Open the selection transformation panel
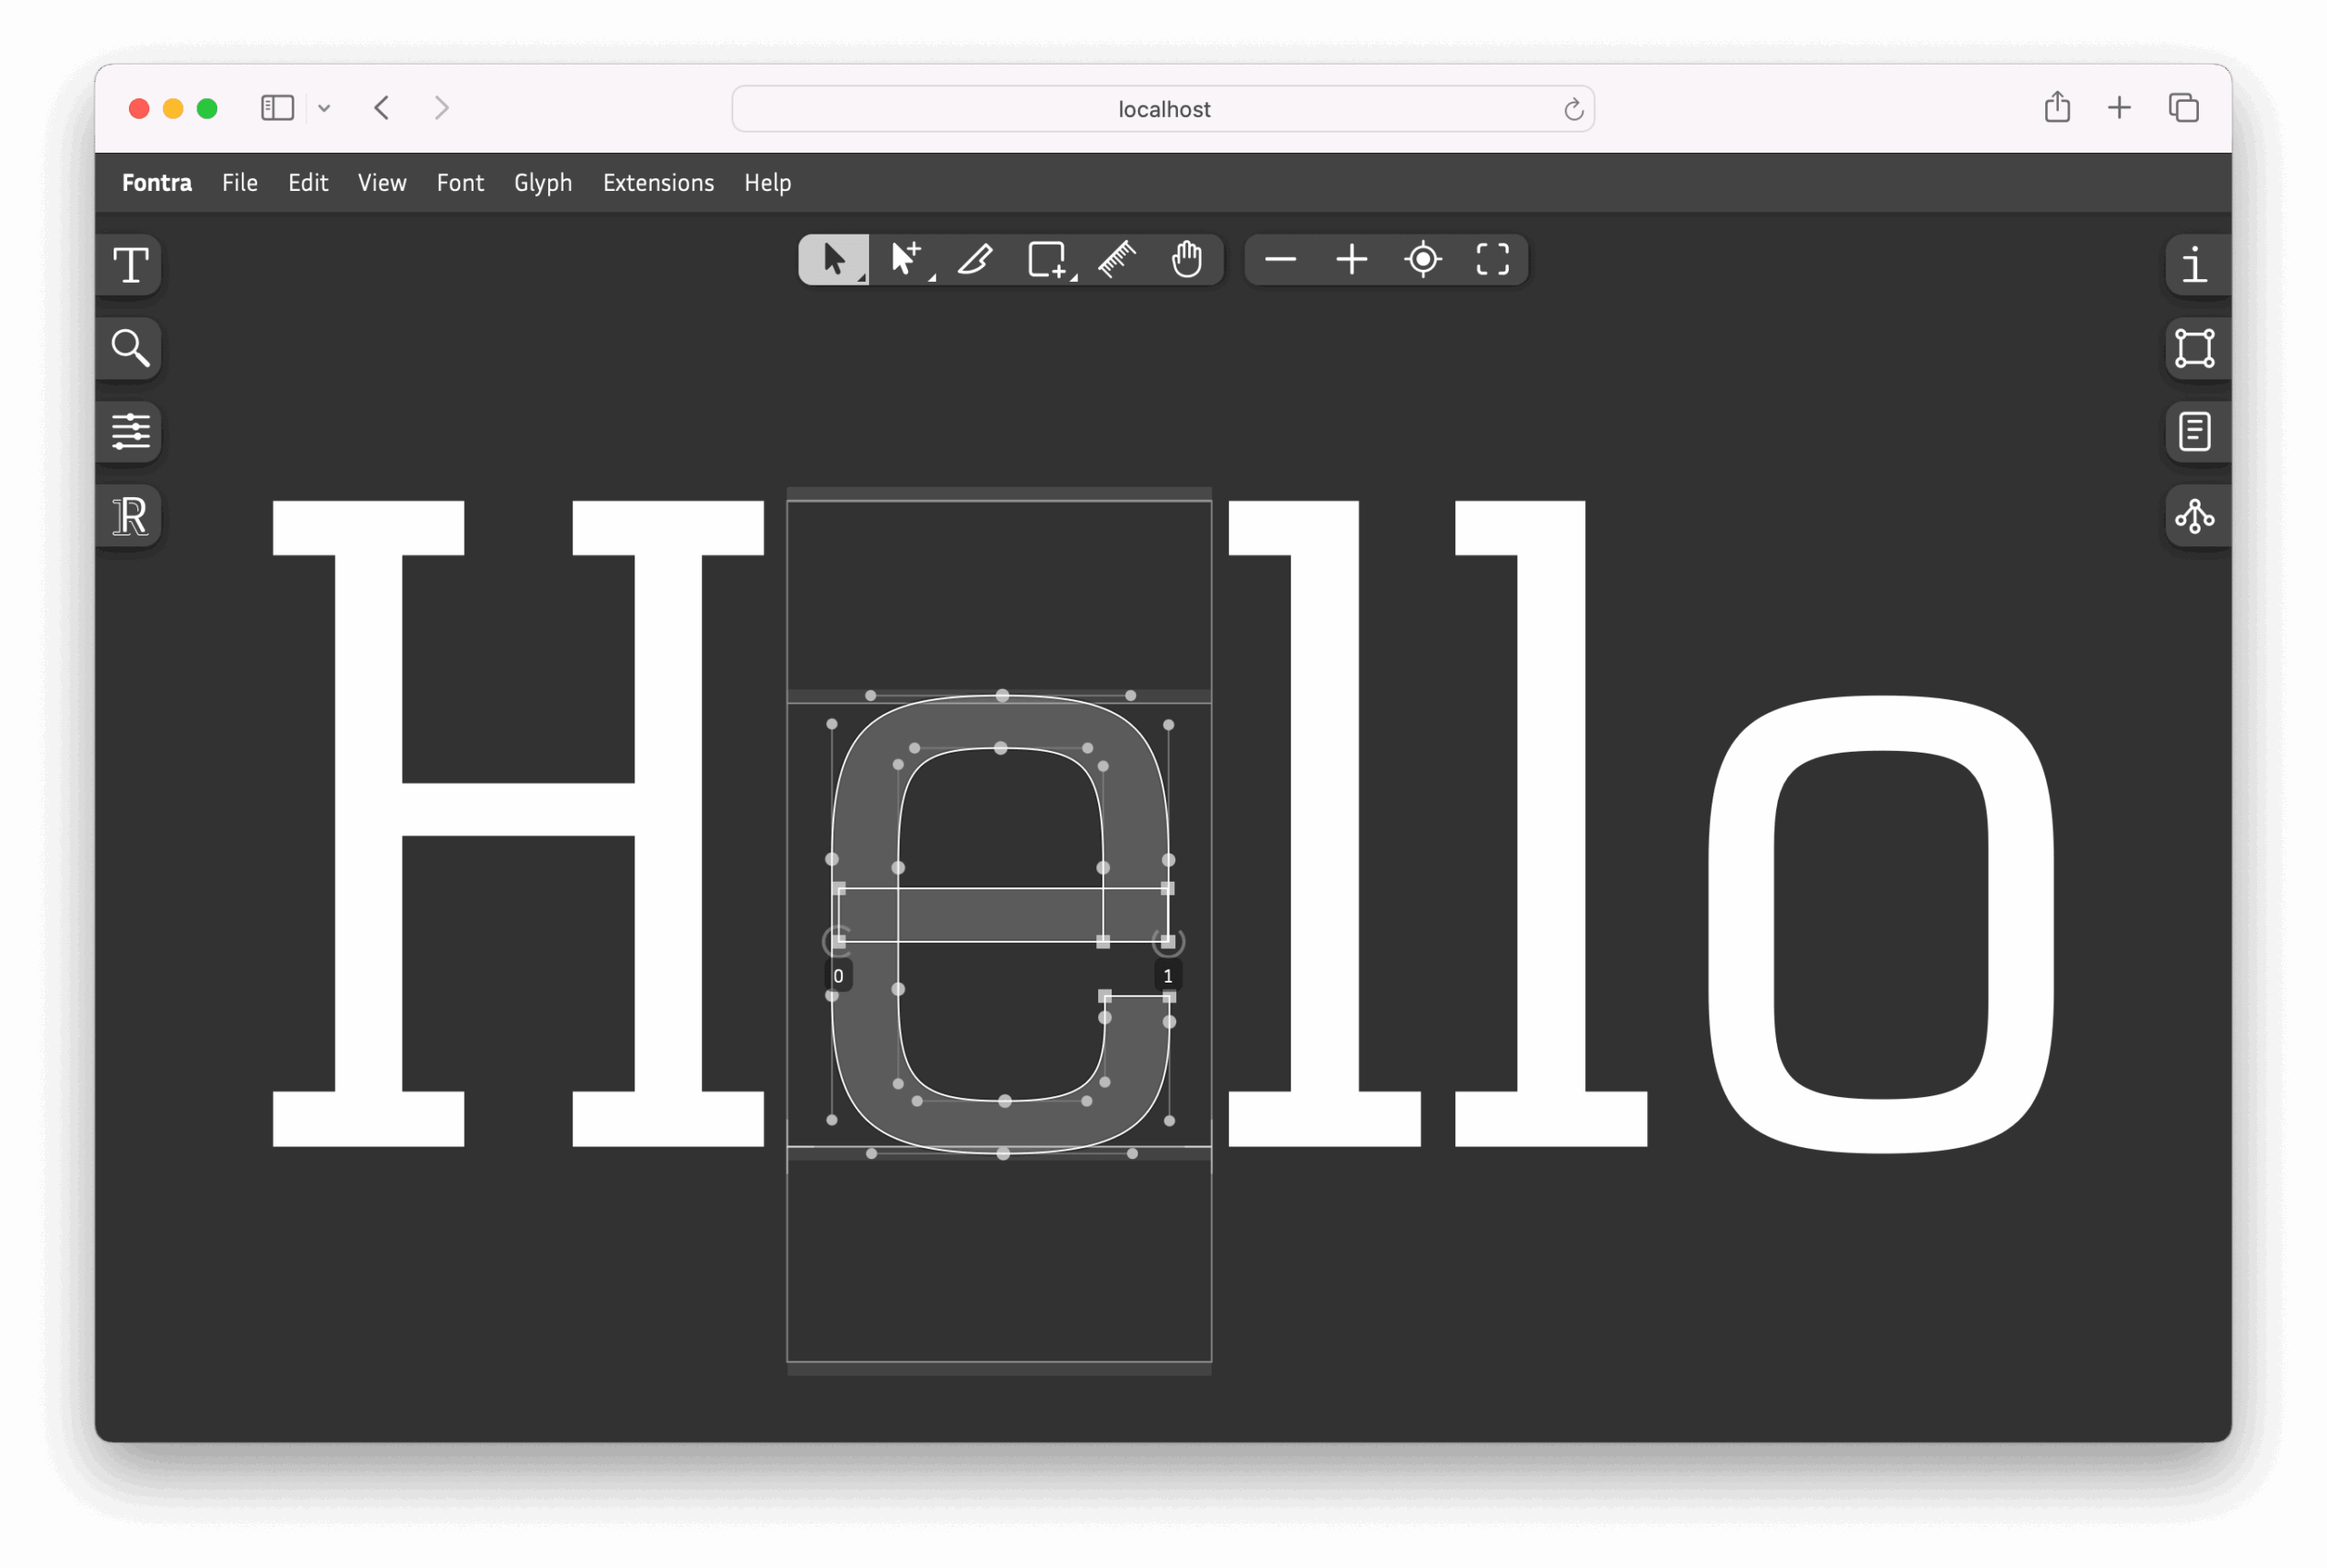 tap(2194, 348)
